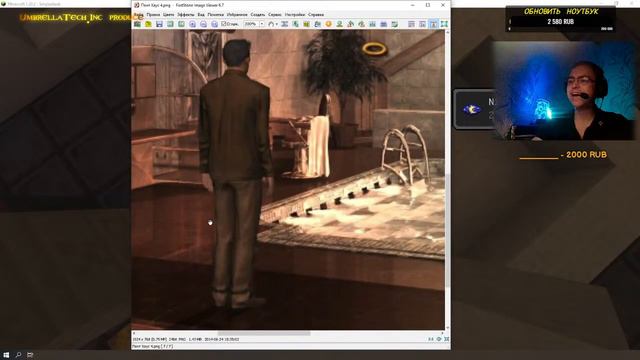This screenshot has width=640, height=360.
Task: Click the first layout view icon
Action: tap(411, 24)
